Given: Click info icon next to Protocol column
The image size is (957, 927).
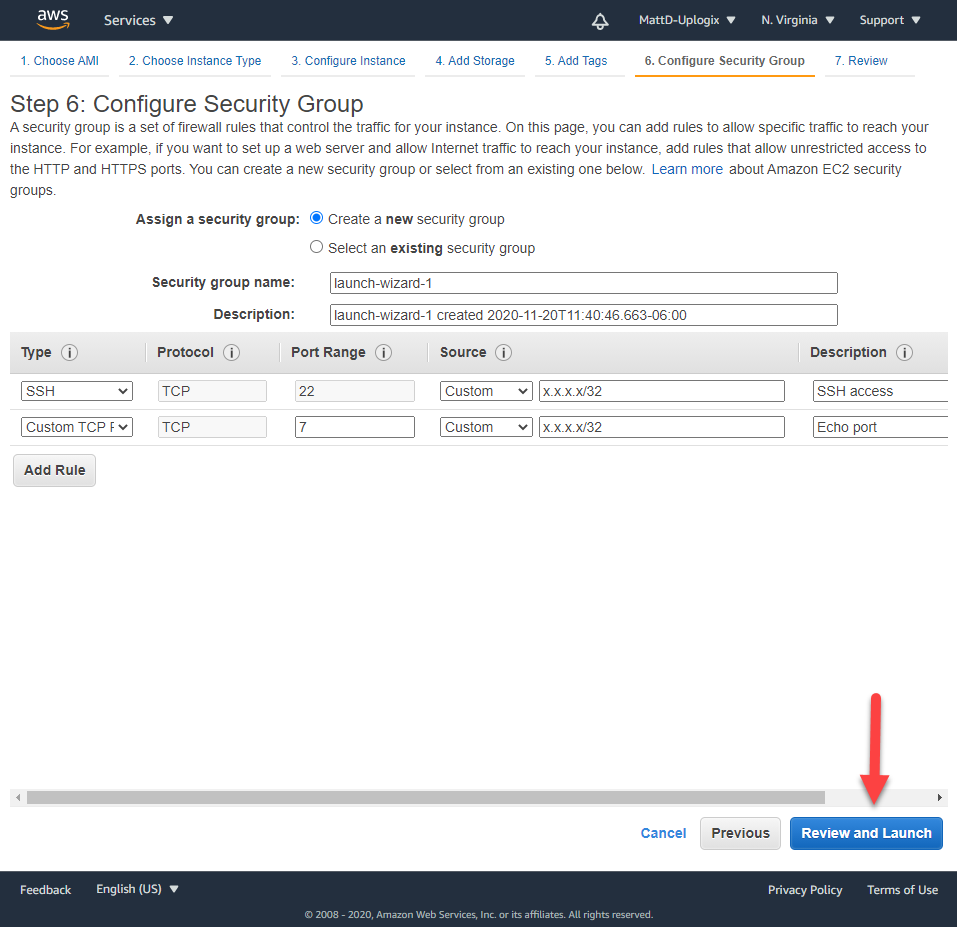Looking at the screenshot, I should pyautogui.click(x=231, y=353).
